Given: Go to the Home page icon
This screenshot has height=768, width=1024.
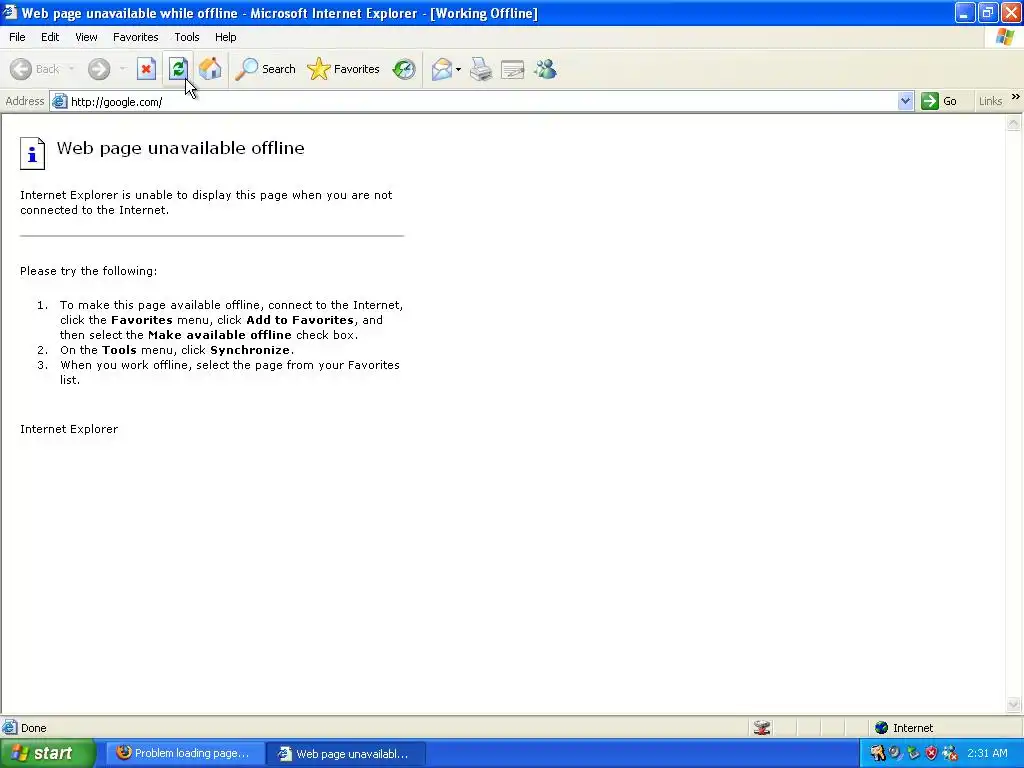Looking at the screenshot, I should pos(210,69).
